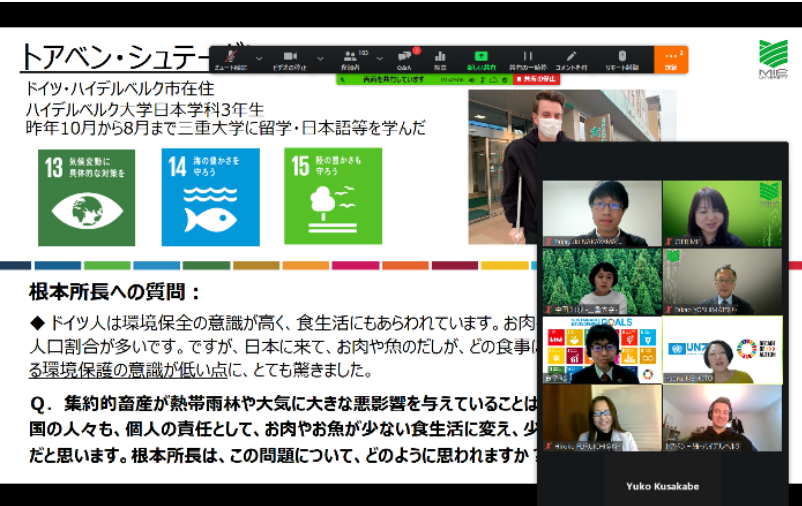
Task: Open remote control mouse option
Action: (622, 59)
